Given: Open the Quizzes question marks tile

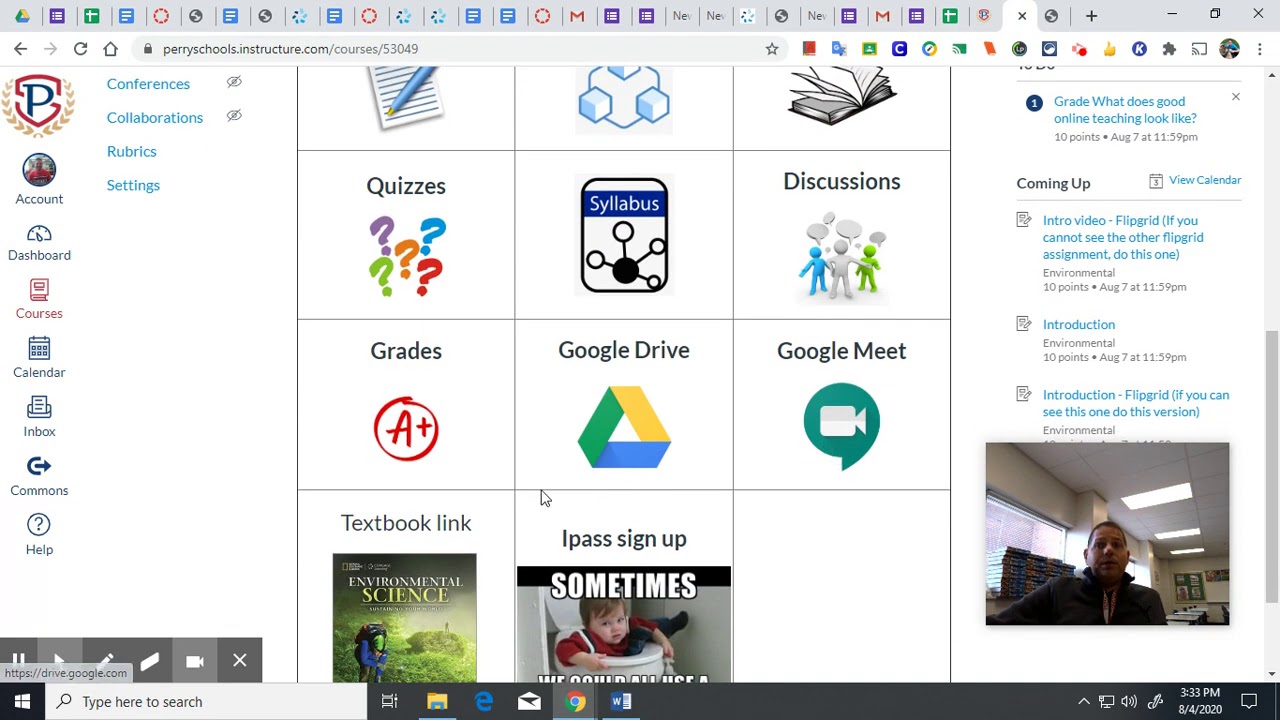Looking at the screenshot, I should point(406,257).
